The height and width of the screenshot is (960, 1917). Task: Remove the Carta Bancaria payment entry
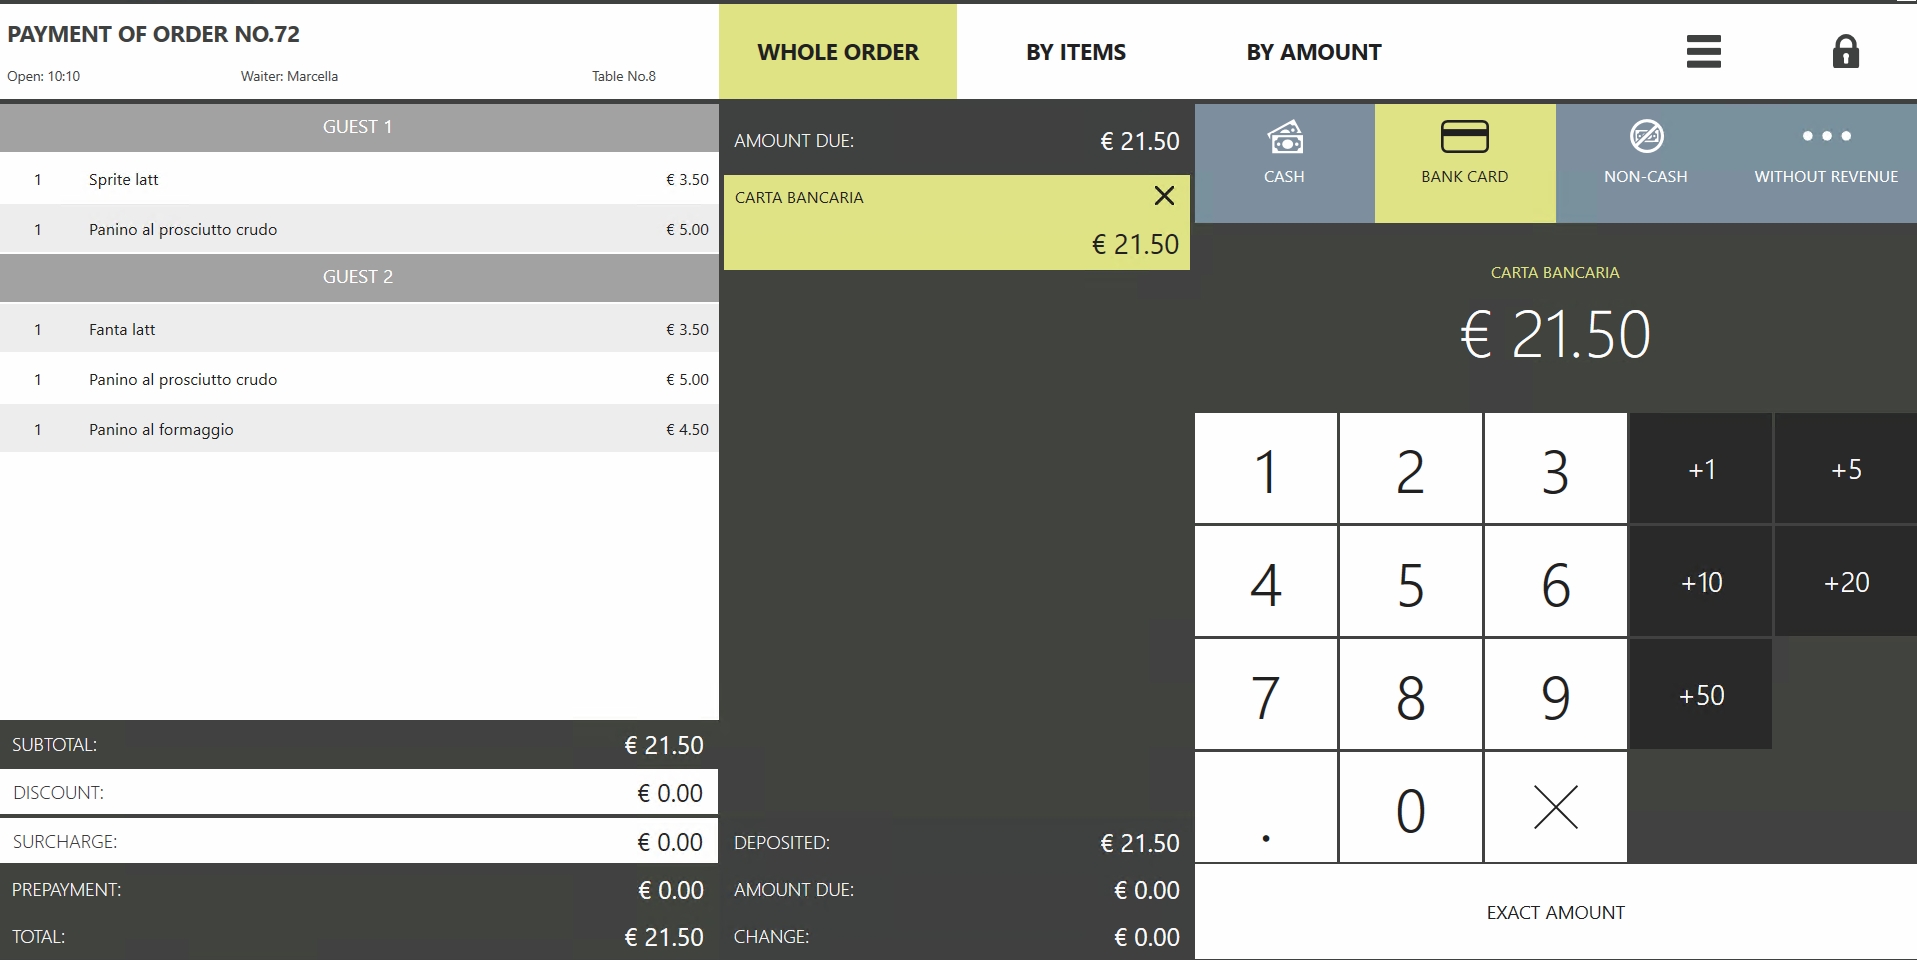1164,196
